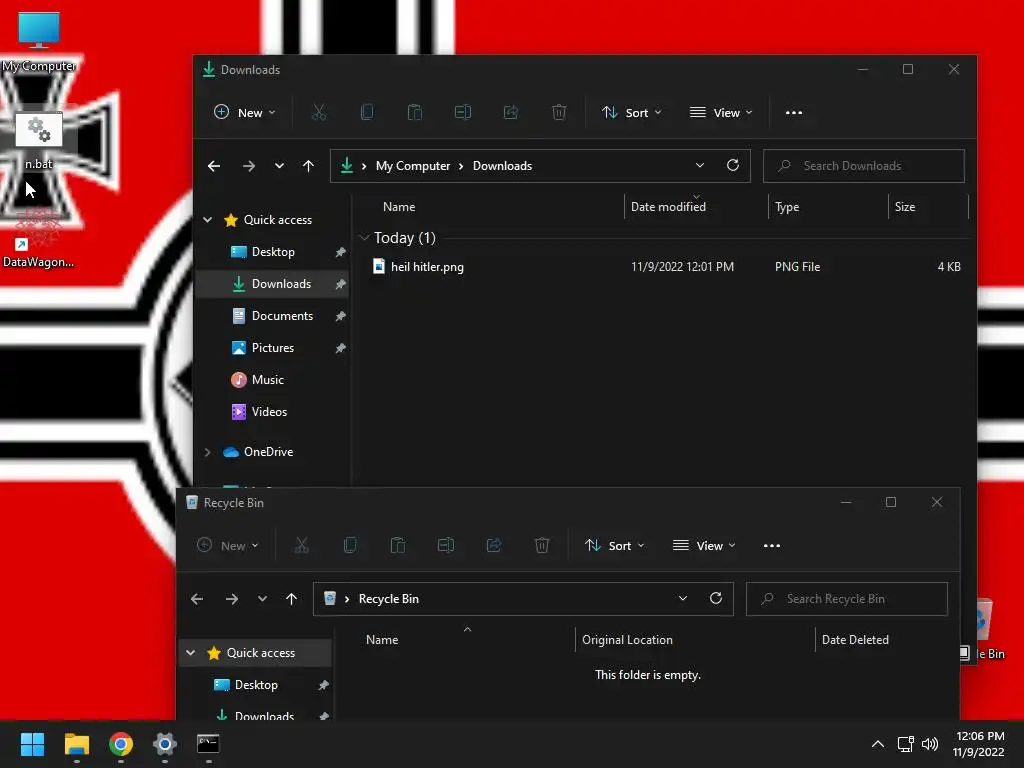Refresh the Recycle Bin view

click(716, 598)
